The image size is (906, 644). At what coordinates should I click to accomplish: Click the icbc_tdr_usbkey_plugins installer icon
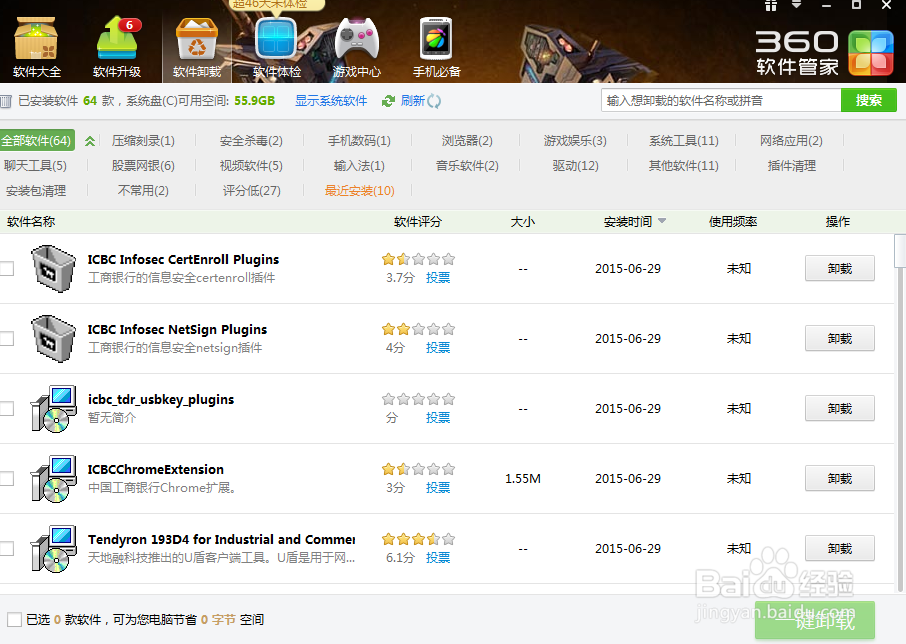53,408
